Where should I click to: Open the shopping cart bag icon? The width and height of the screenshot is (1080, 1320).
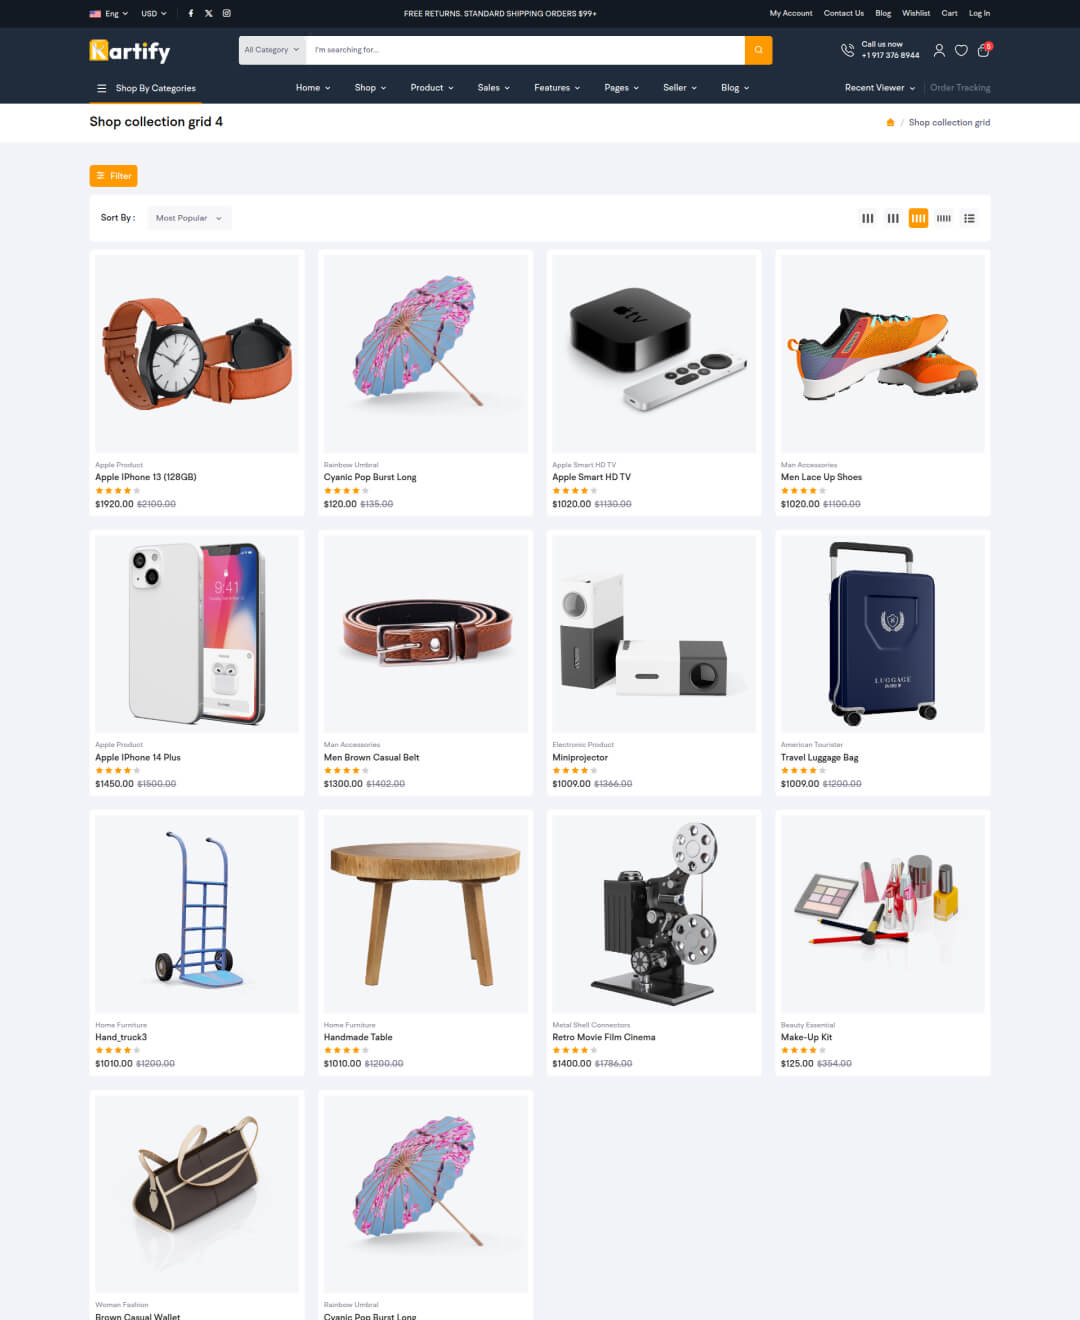pyautogui.click(x=984, y=50)
